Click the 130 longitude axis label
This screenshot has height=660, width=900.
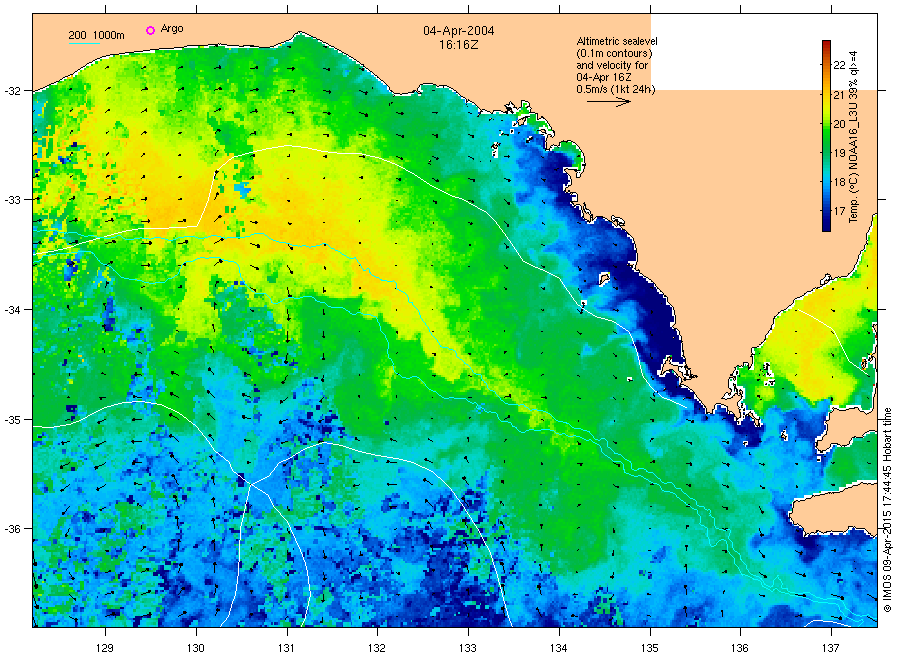[x=196, y=649]
